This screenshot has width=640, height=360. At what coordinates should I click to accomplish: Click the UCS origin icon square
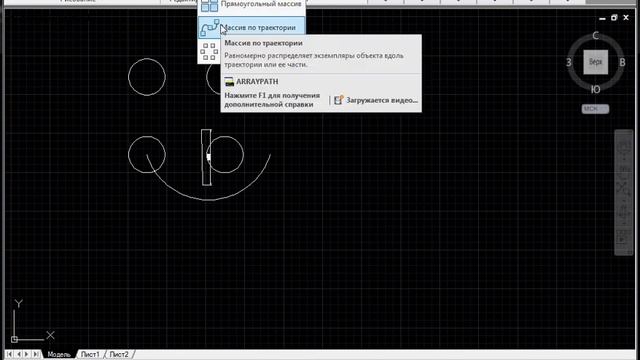pos(14,339)
